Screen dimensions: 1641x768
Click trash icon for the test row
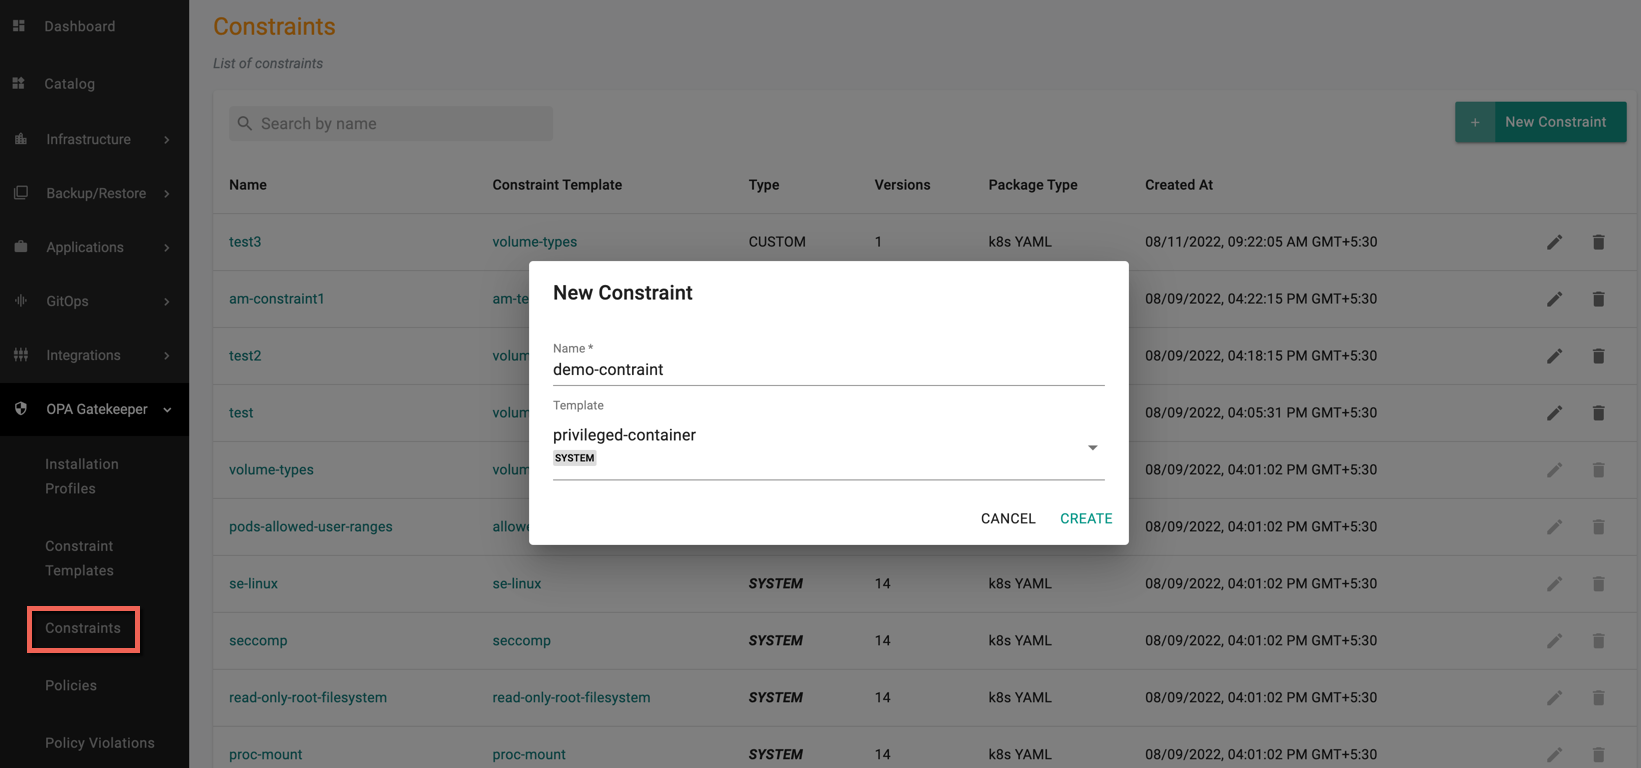click(1598, 413)
